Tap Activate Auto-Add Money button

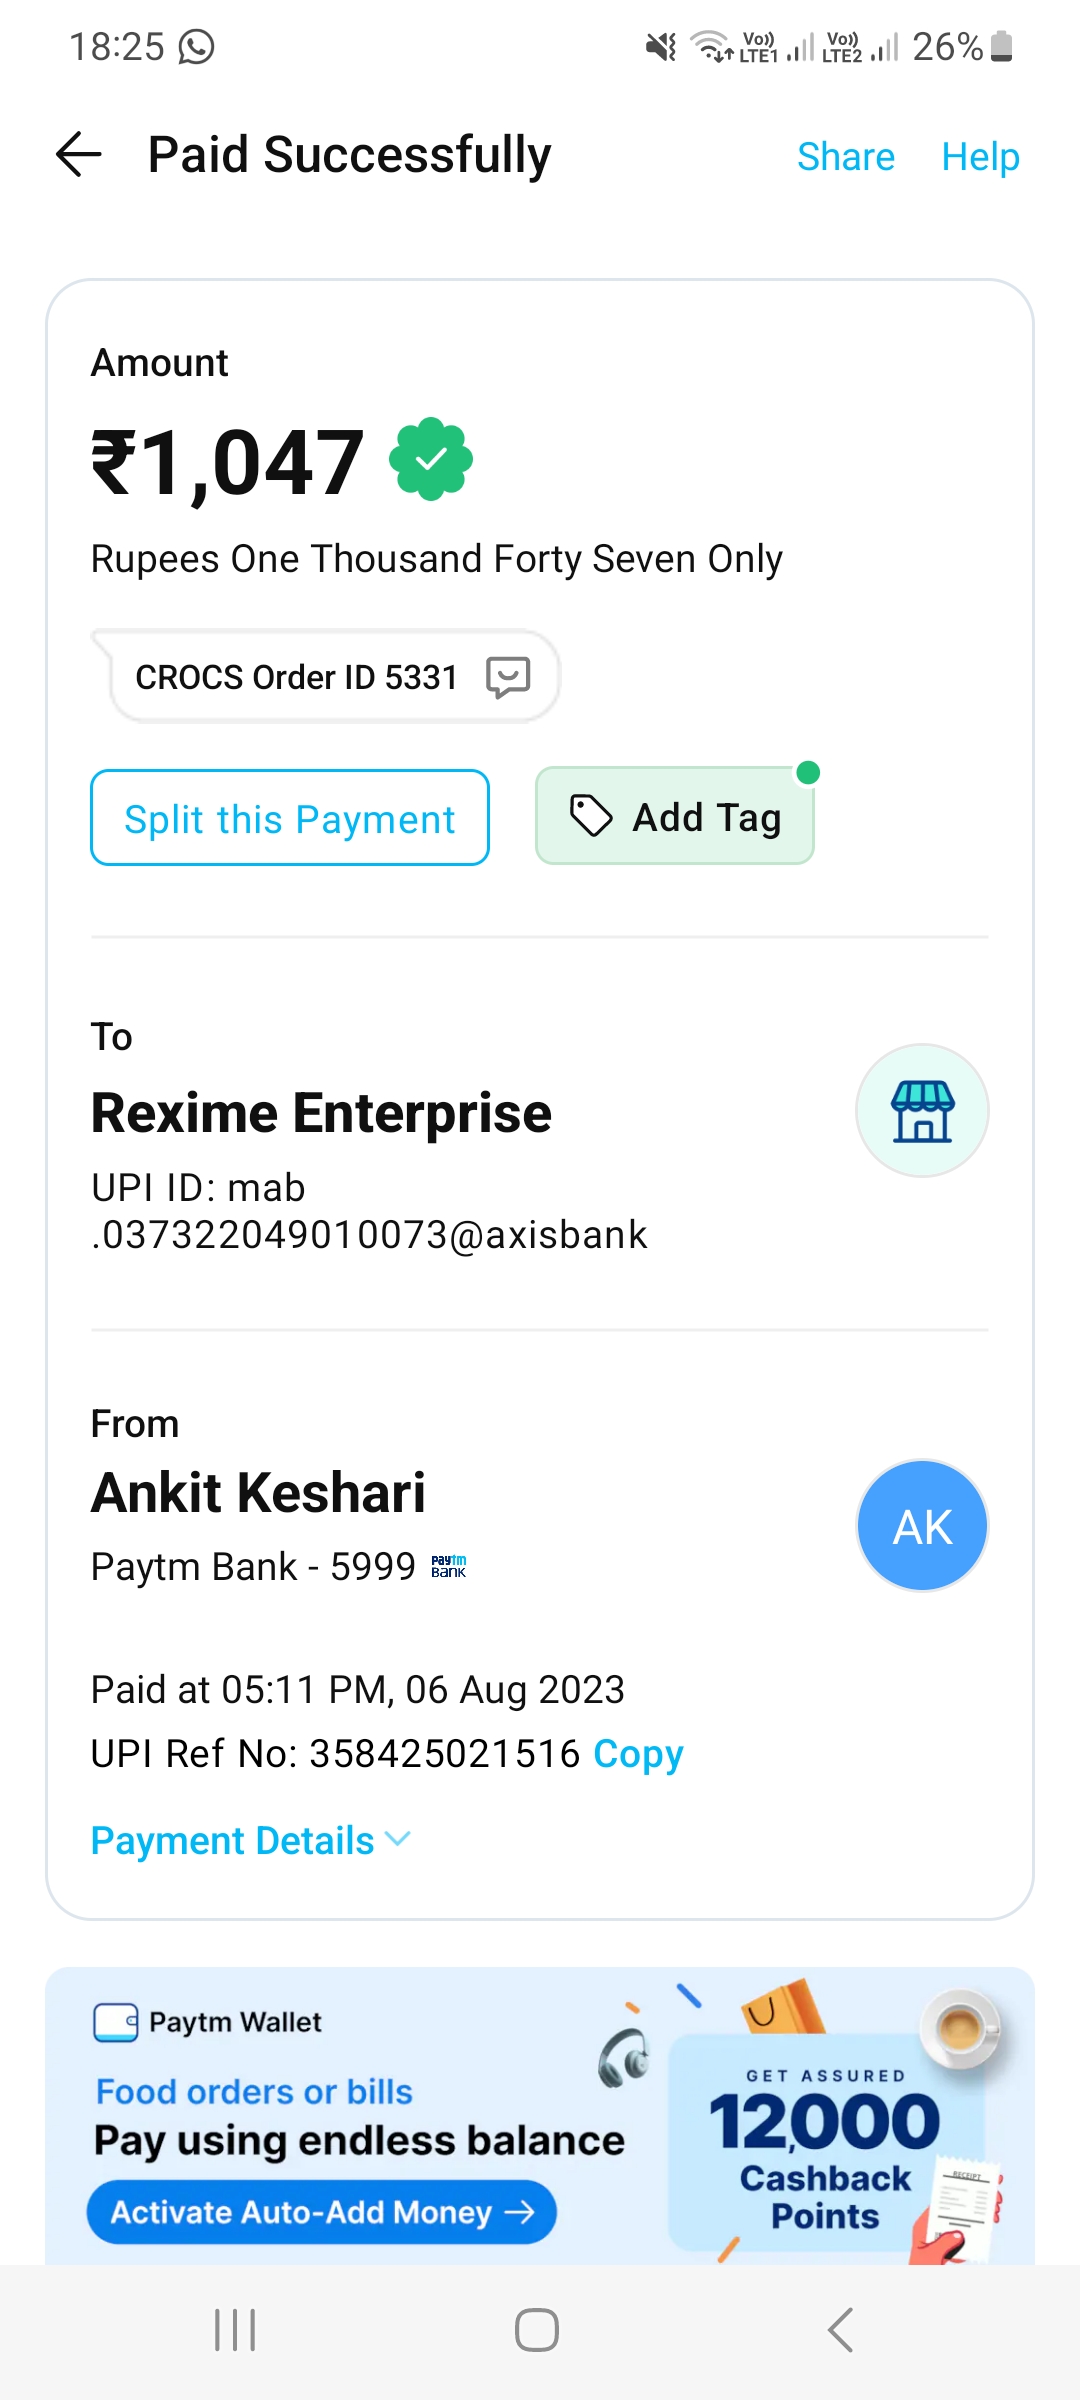322,2212
